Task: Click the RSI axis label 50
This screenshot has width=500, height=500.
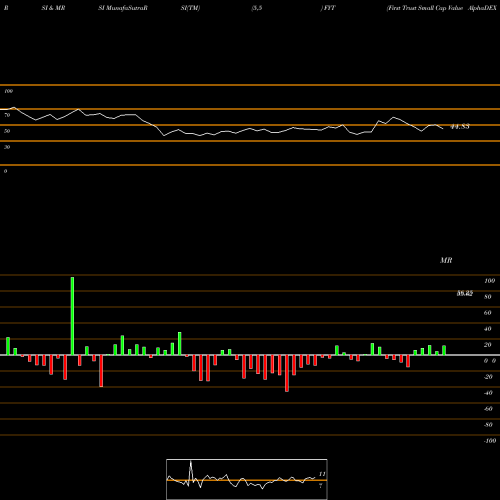Action: tap(7, 131)
